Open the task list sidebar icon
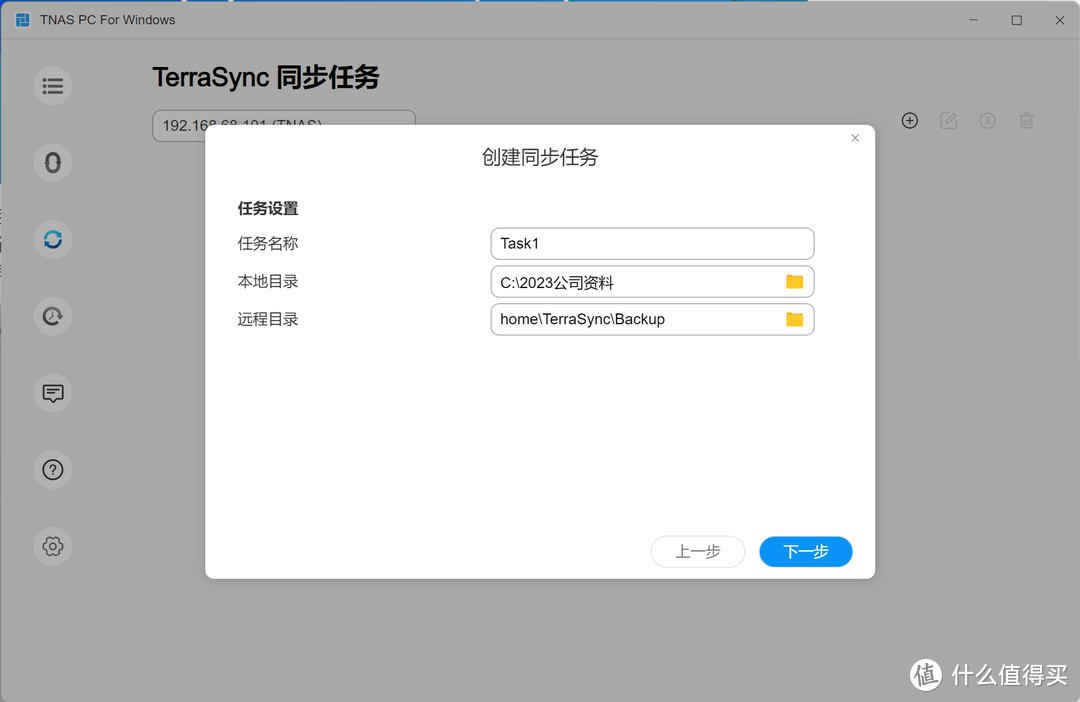This screenshot has height=702, width=1080. [53, 86]
